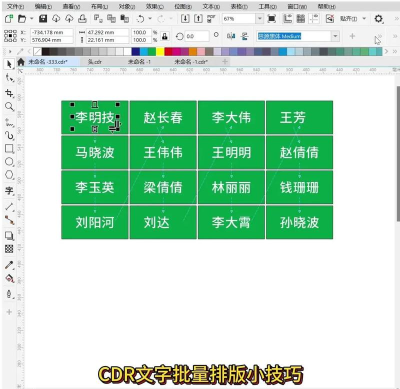
Task: Open the font name dropdown arrow
Action: (335, 36)
